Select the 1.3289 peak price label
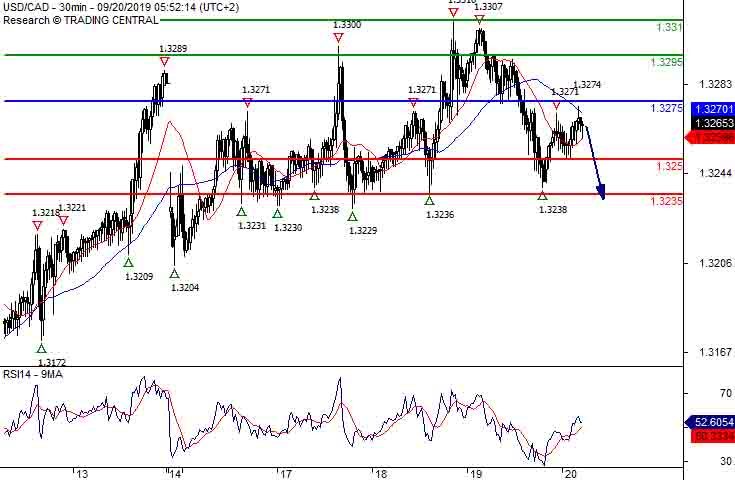This screenshot has height=480, width=735. coord(173,49)
